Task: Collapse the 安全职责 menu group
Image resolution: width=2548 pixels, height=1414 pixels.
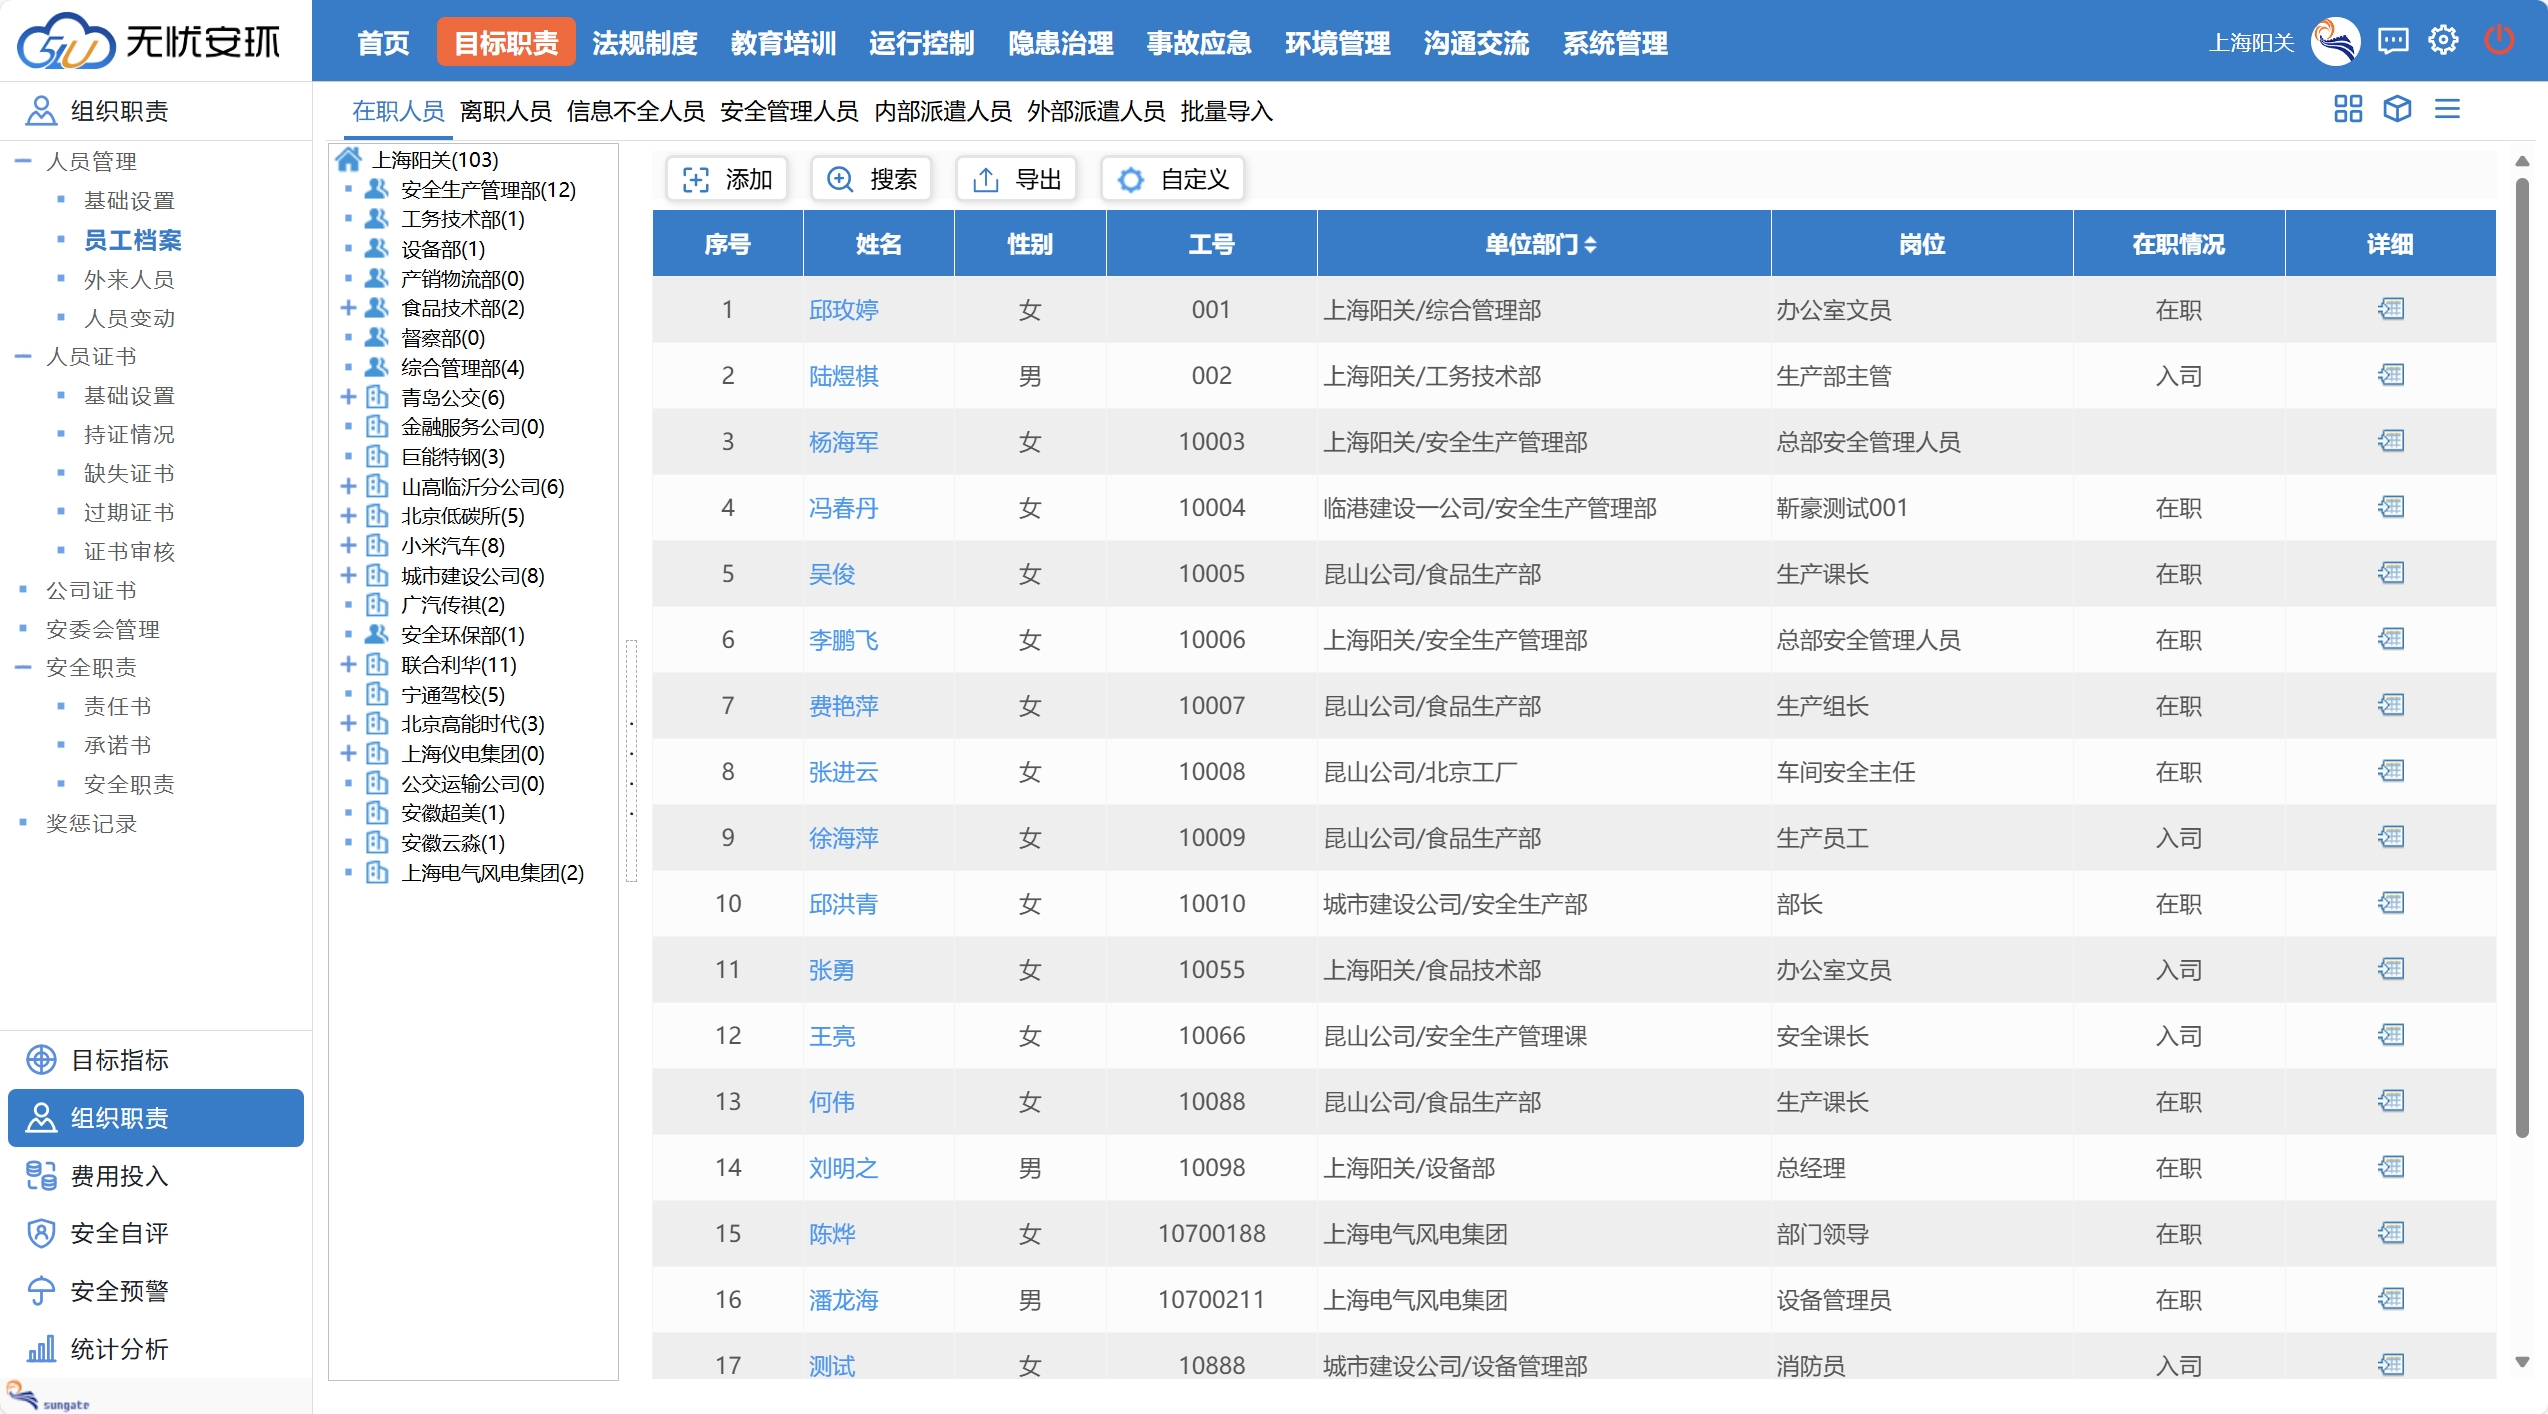Action: 23,667
